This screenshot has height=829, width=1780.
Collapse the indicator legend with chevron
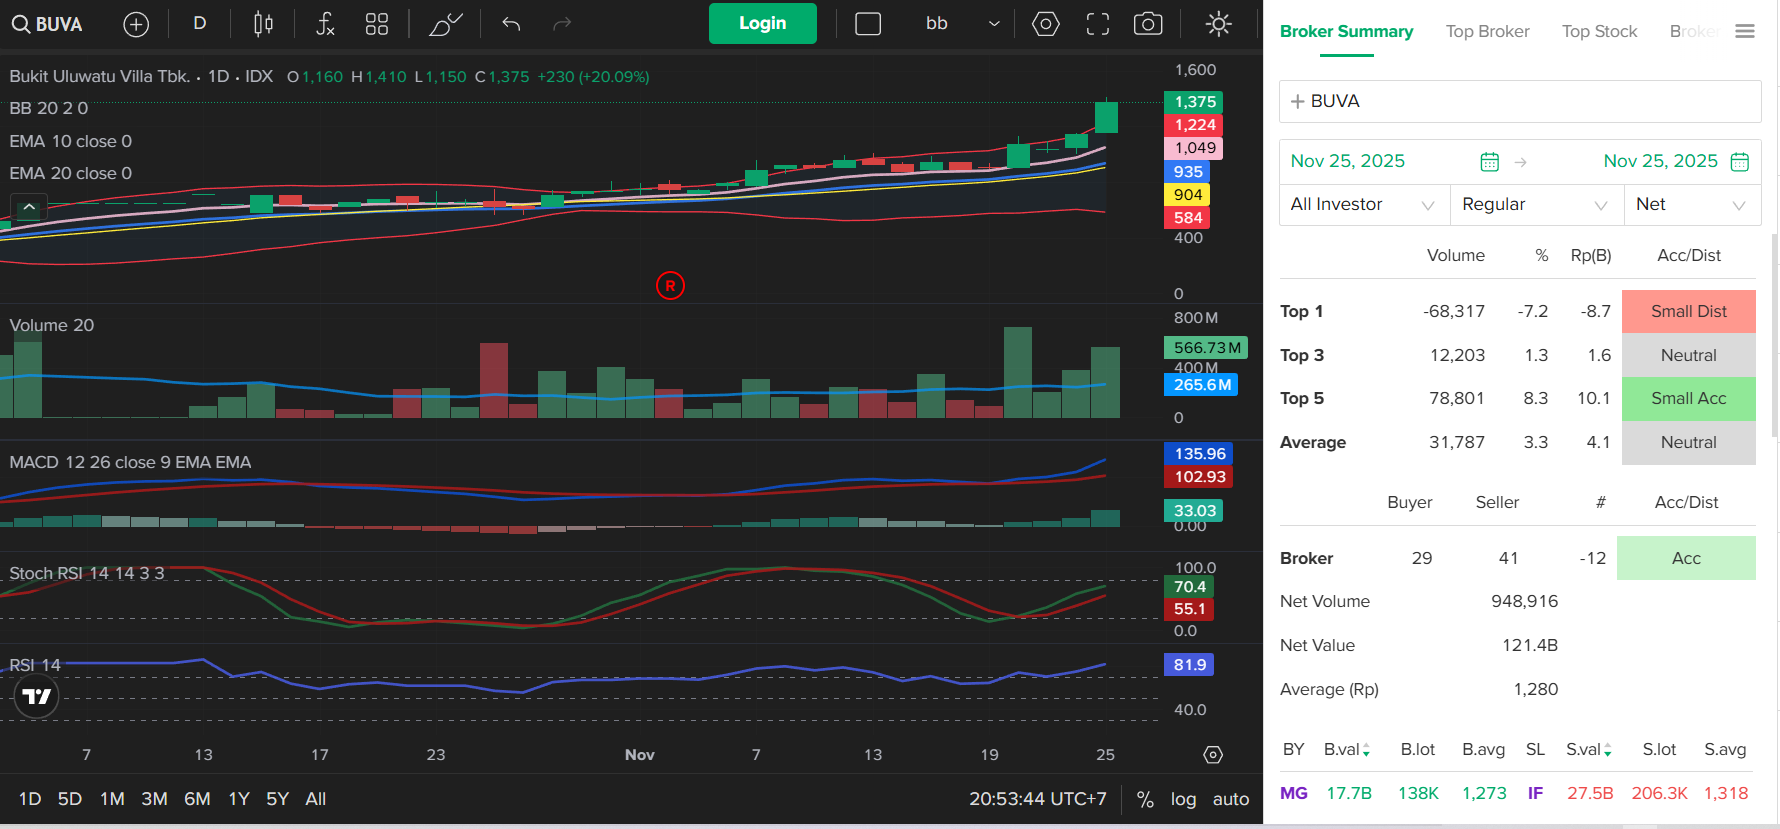pos(29,207)
